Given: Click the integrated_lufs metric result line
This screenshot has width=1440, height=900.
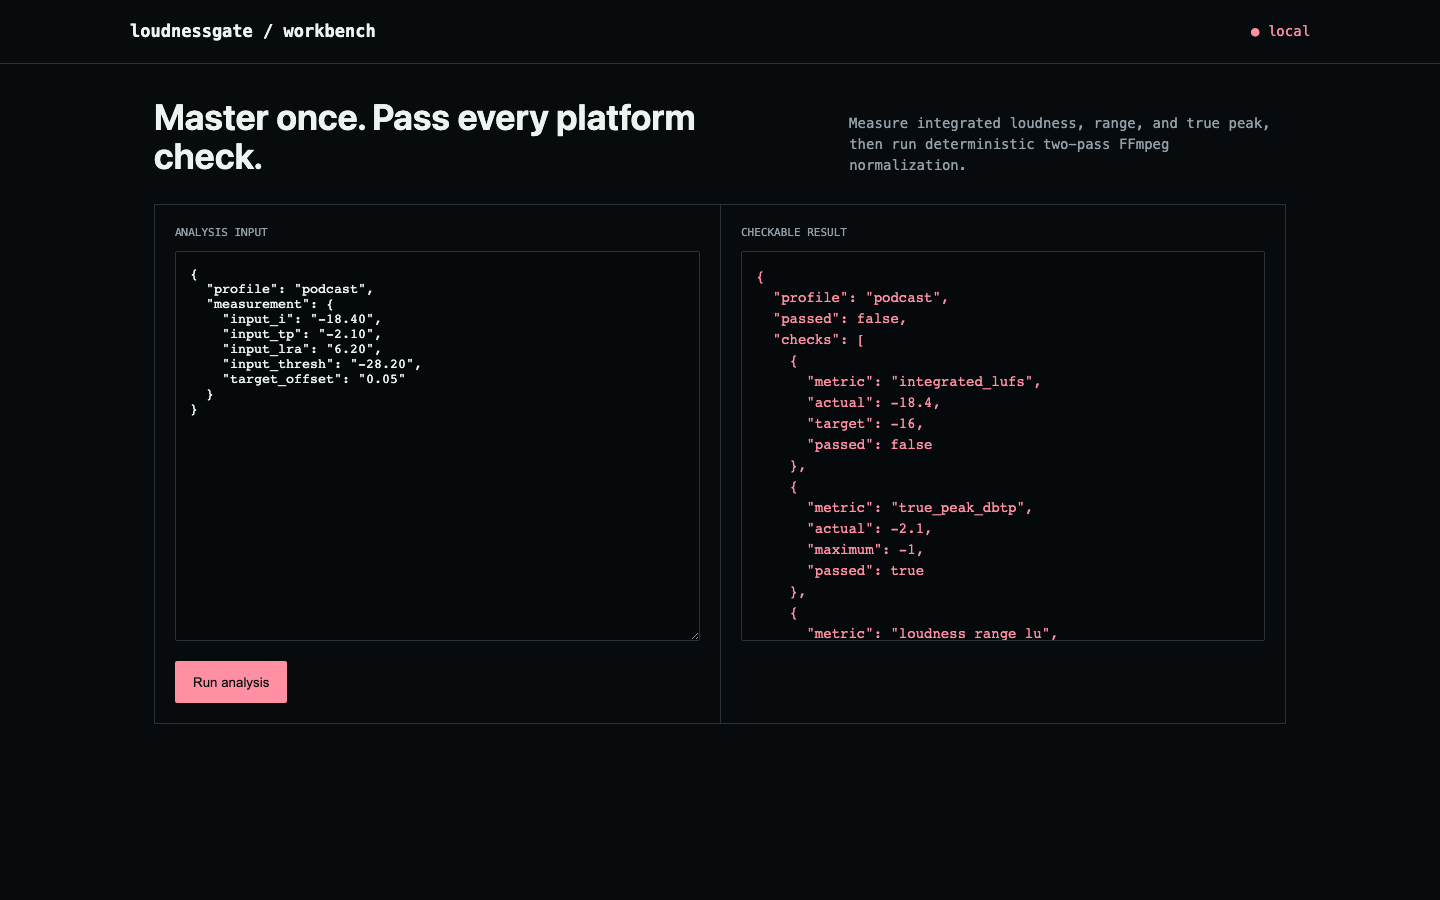Looking at the screenshot, I should 924,382.
